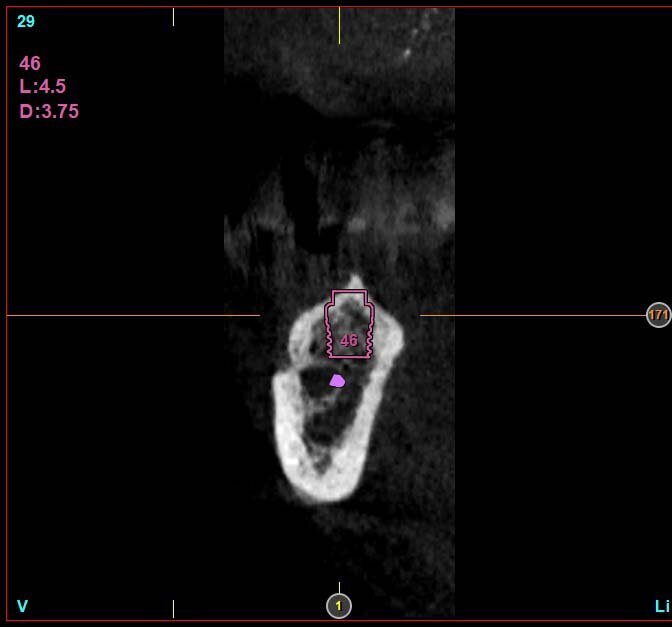
Task: Click the thick white cortical bone at mandible base
Action: [x=320, y=485]
